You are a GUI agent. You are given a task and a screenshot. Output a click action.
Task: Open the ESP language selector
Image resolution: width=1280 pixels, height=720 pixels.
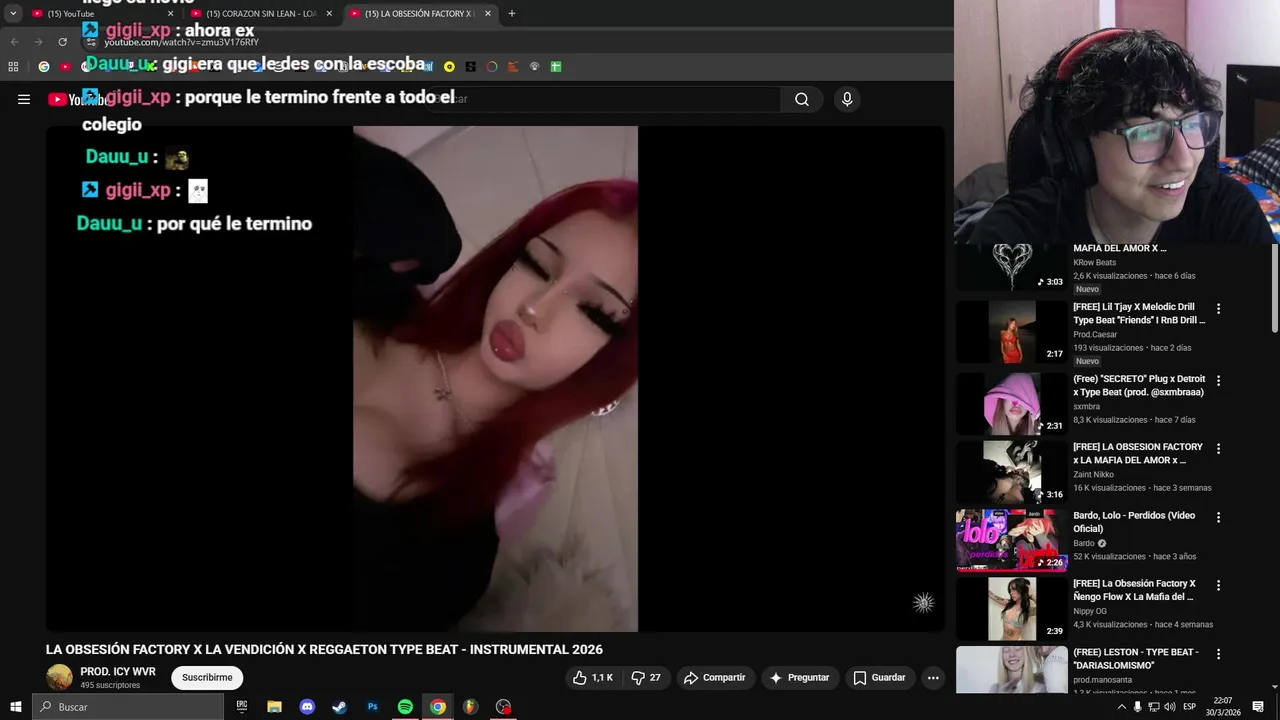tap(1190, 707)
